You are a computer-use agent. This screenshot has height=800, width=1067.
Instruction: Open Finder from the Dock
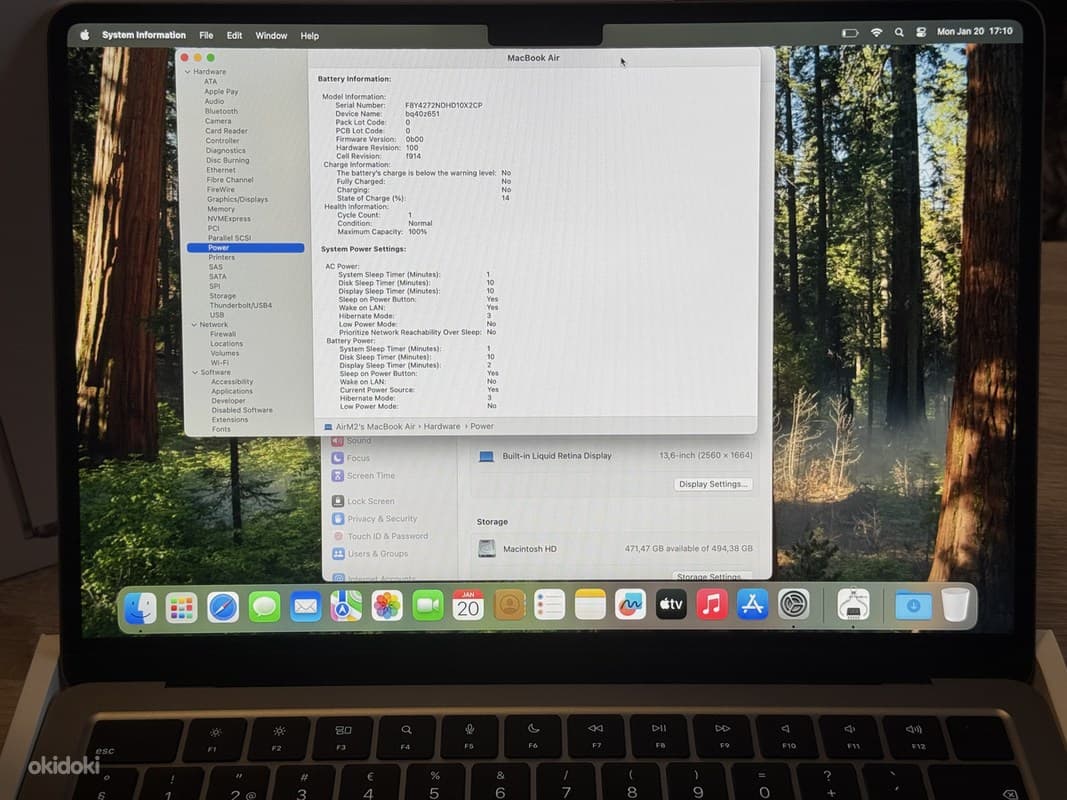[141, 607]
